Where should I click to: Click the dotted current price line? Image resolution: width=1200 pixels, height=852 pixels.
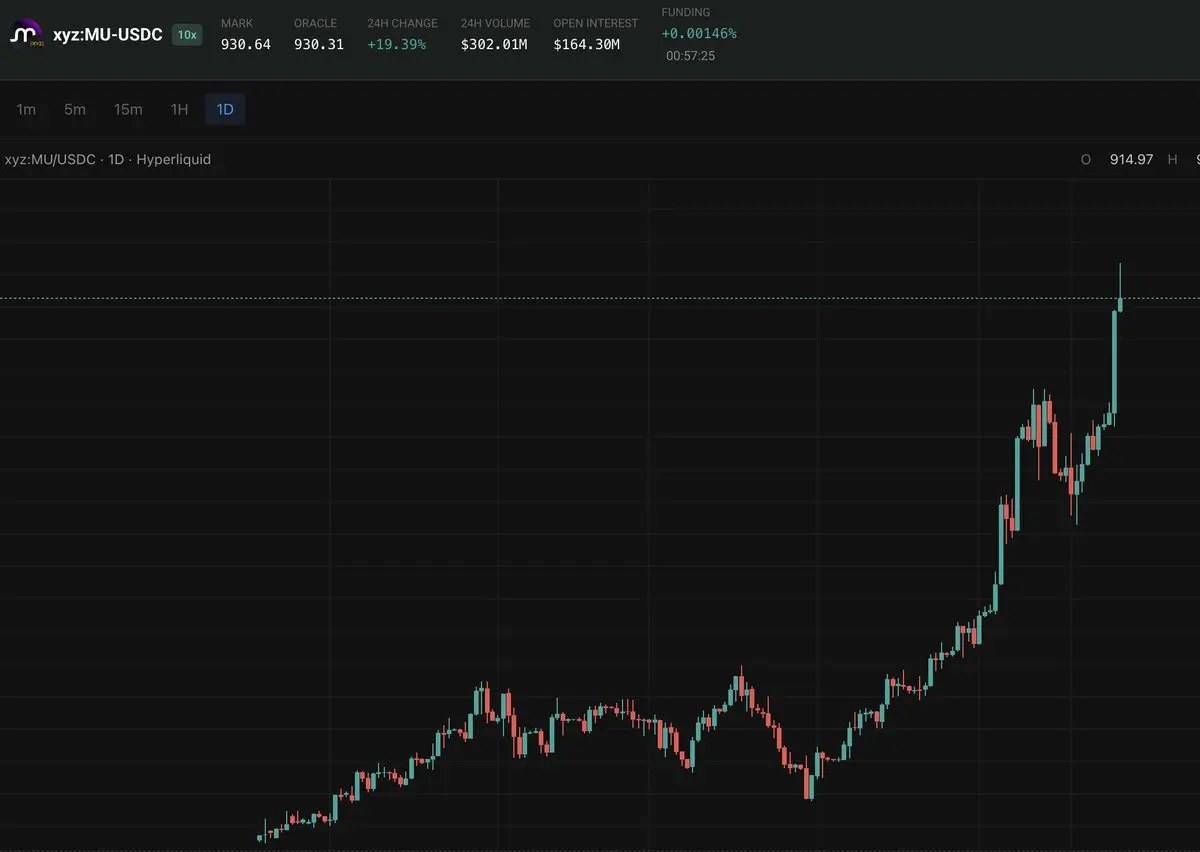600,298
